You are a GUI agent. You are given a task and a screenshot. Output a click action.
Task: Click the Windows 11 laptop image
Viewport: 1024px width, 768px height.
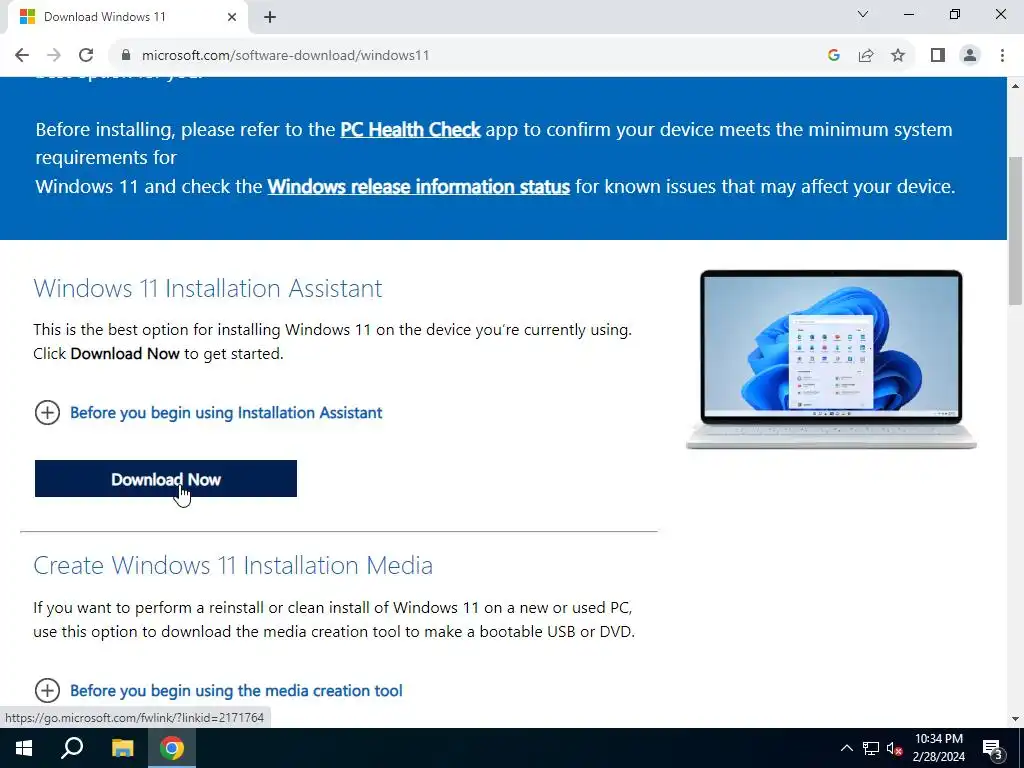coord(831,359)
